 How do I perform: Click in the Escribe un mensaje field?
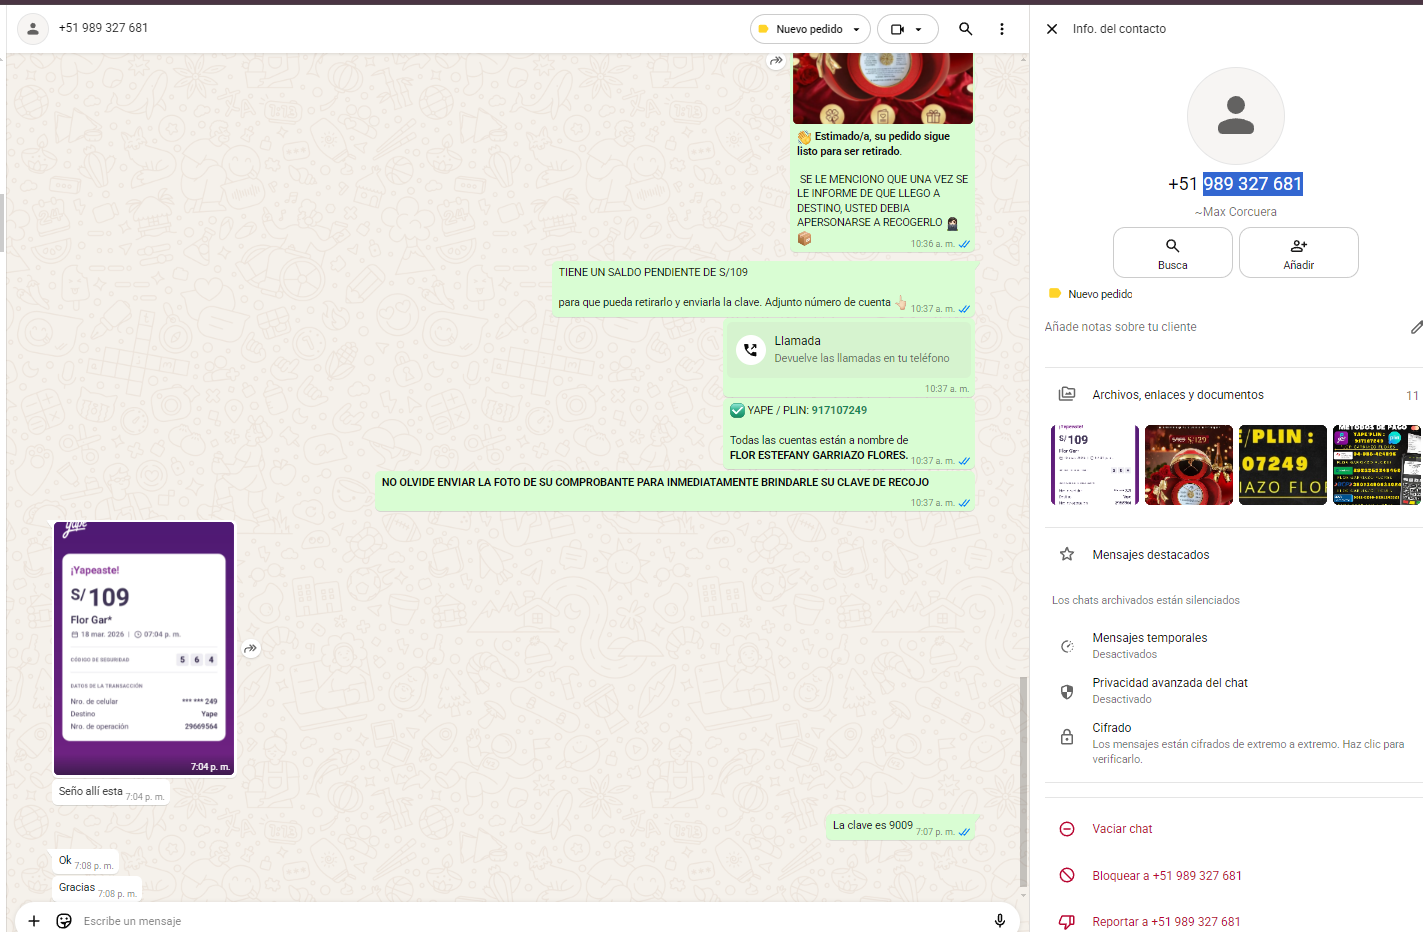click(x=500, y=920)
